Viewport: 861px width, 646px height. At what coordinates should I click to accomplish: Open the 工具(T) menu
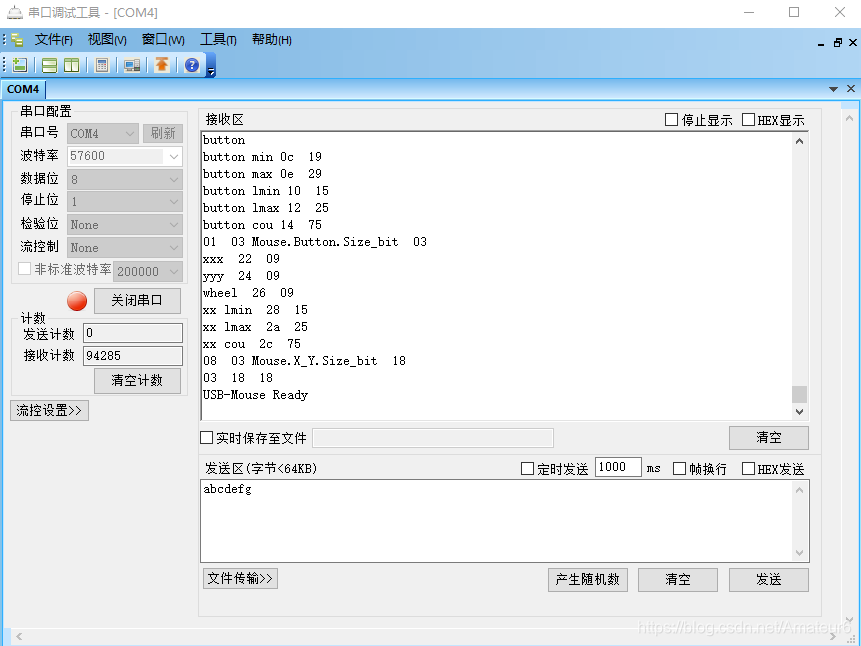click(218, 40)
